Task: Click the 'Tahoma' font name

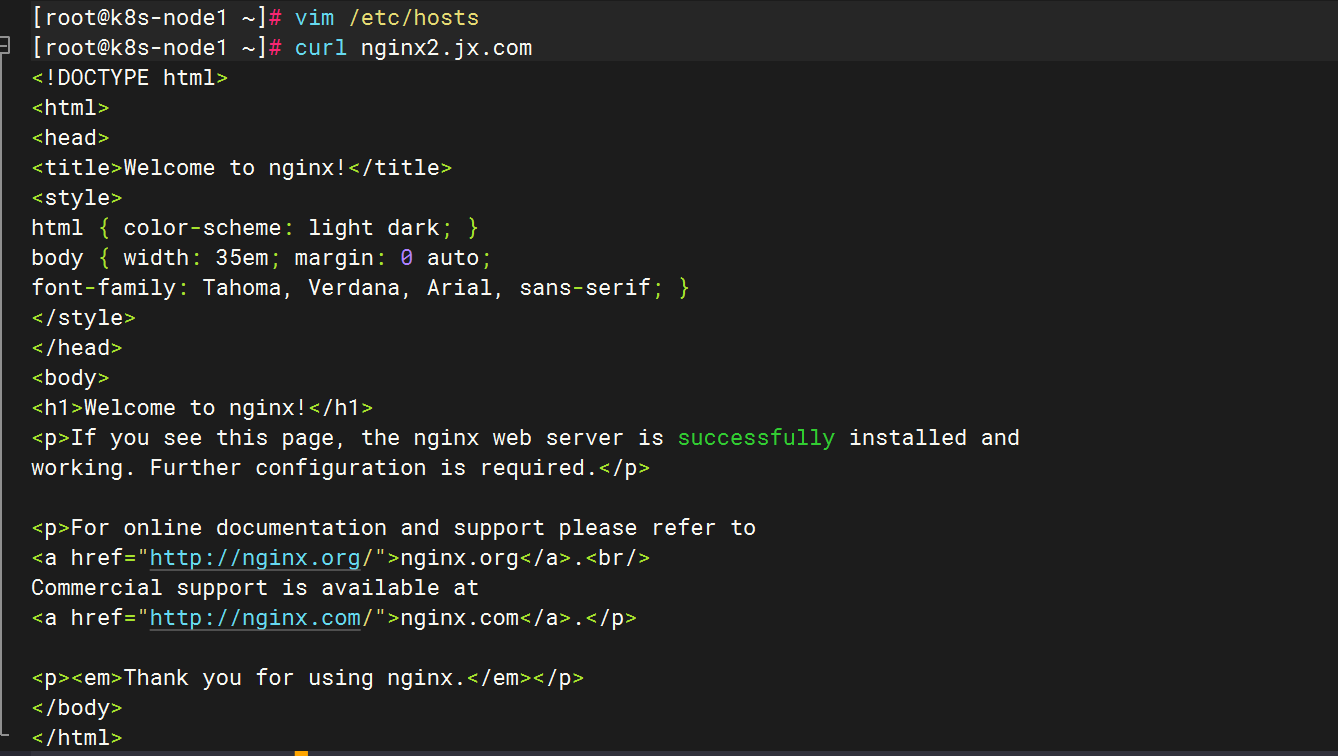Action: pyautogui.click(x=242, y=288)
